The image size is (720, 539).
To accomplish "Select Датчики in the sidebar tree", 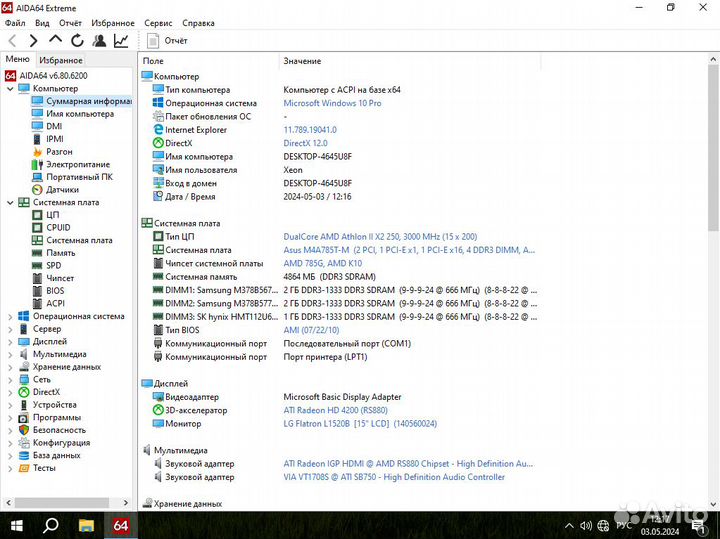I will (62, 189).
